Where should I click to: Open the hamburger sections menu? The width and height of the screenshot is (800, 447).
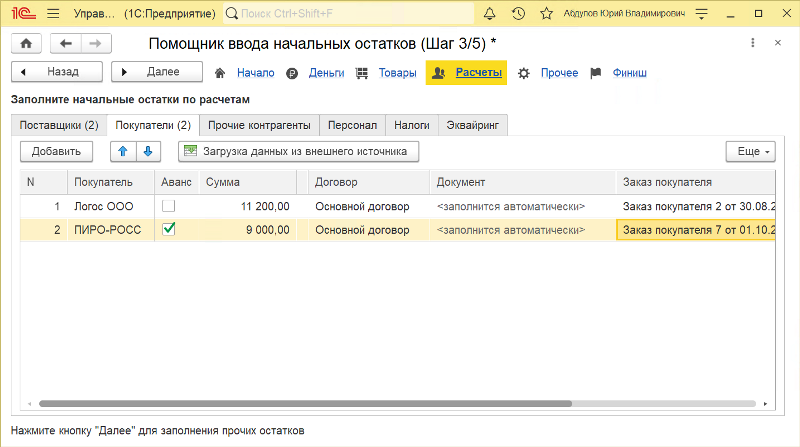(x=53, y=13)
